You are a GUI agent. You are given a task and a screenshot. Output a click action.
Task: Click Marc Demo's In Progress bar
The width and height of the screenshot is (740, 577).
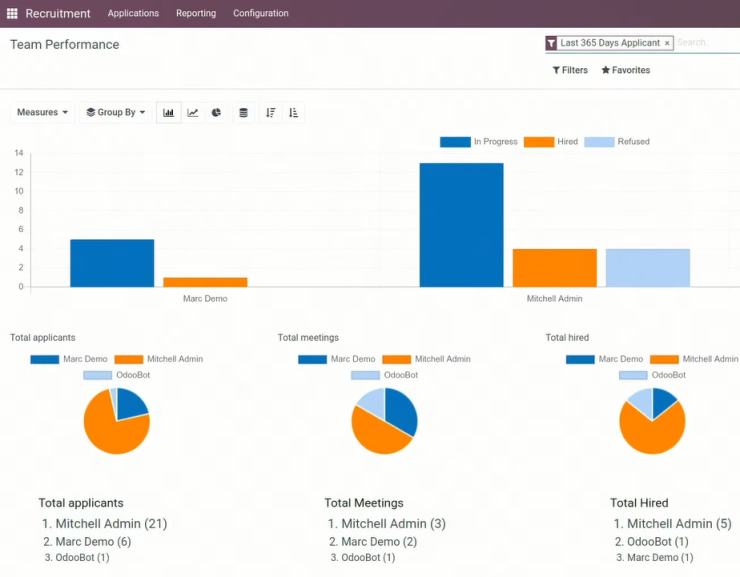(112, 263)
